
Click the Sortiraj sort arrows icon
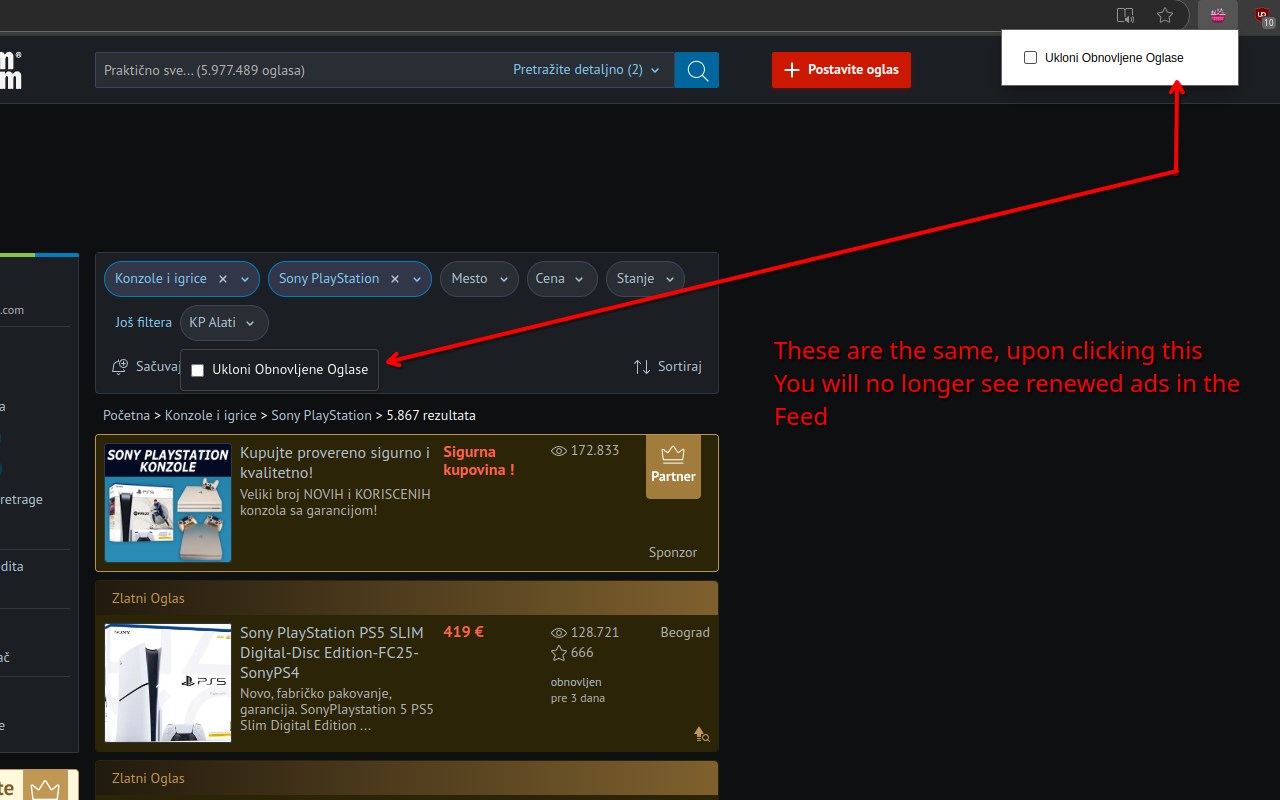(x=642, y=367)
